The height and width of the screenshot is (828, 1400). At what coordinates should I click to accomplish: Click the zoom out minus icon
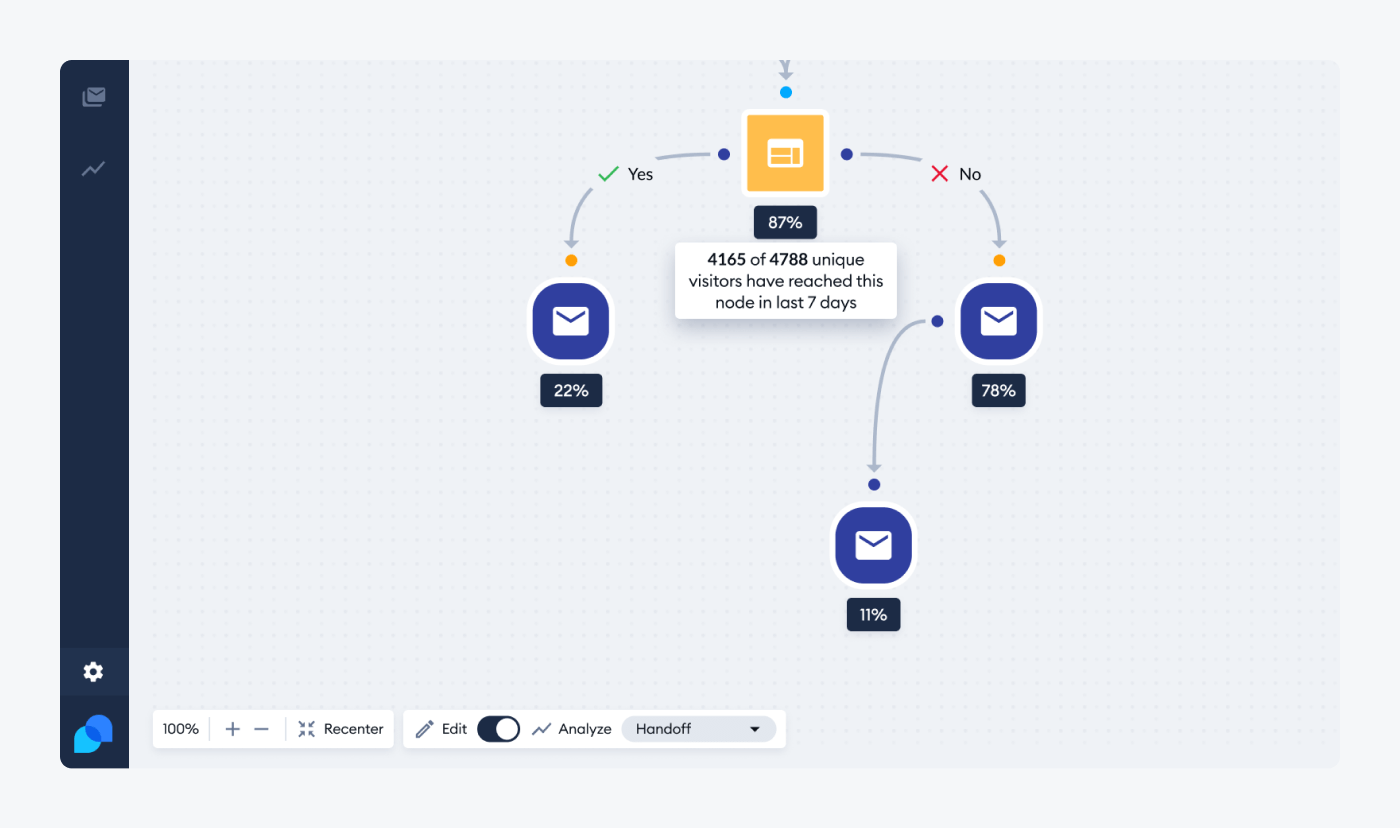click(x=262, y=729)
